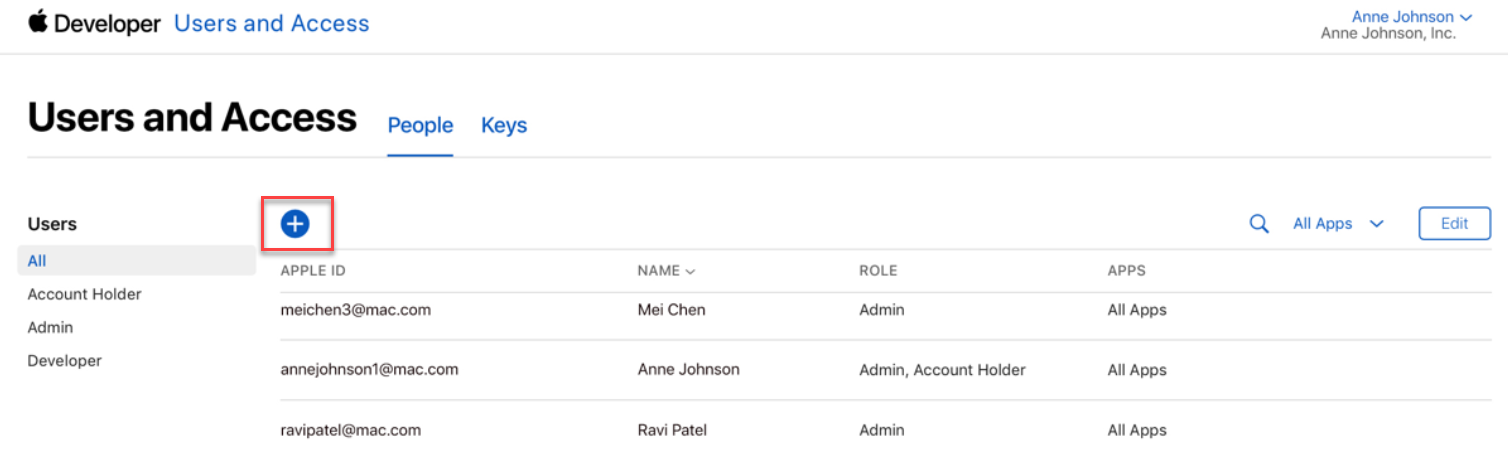
Task: Select the People tab
Action: tap(420, 126)
